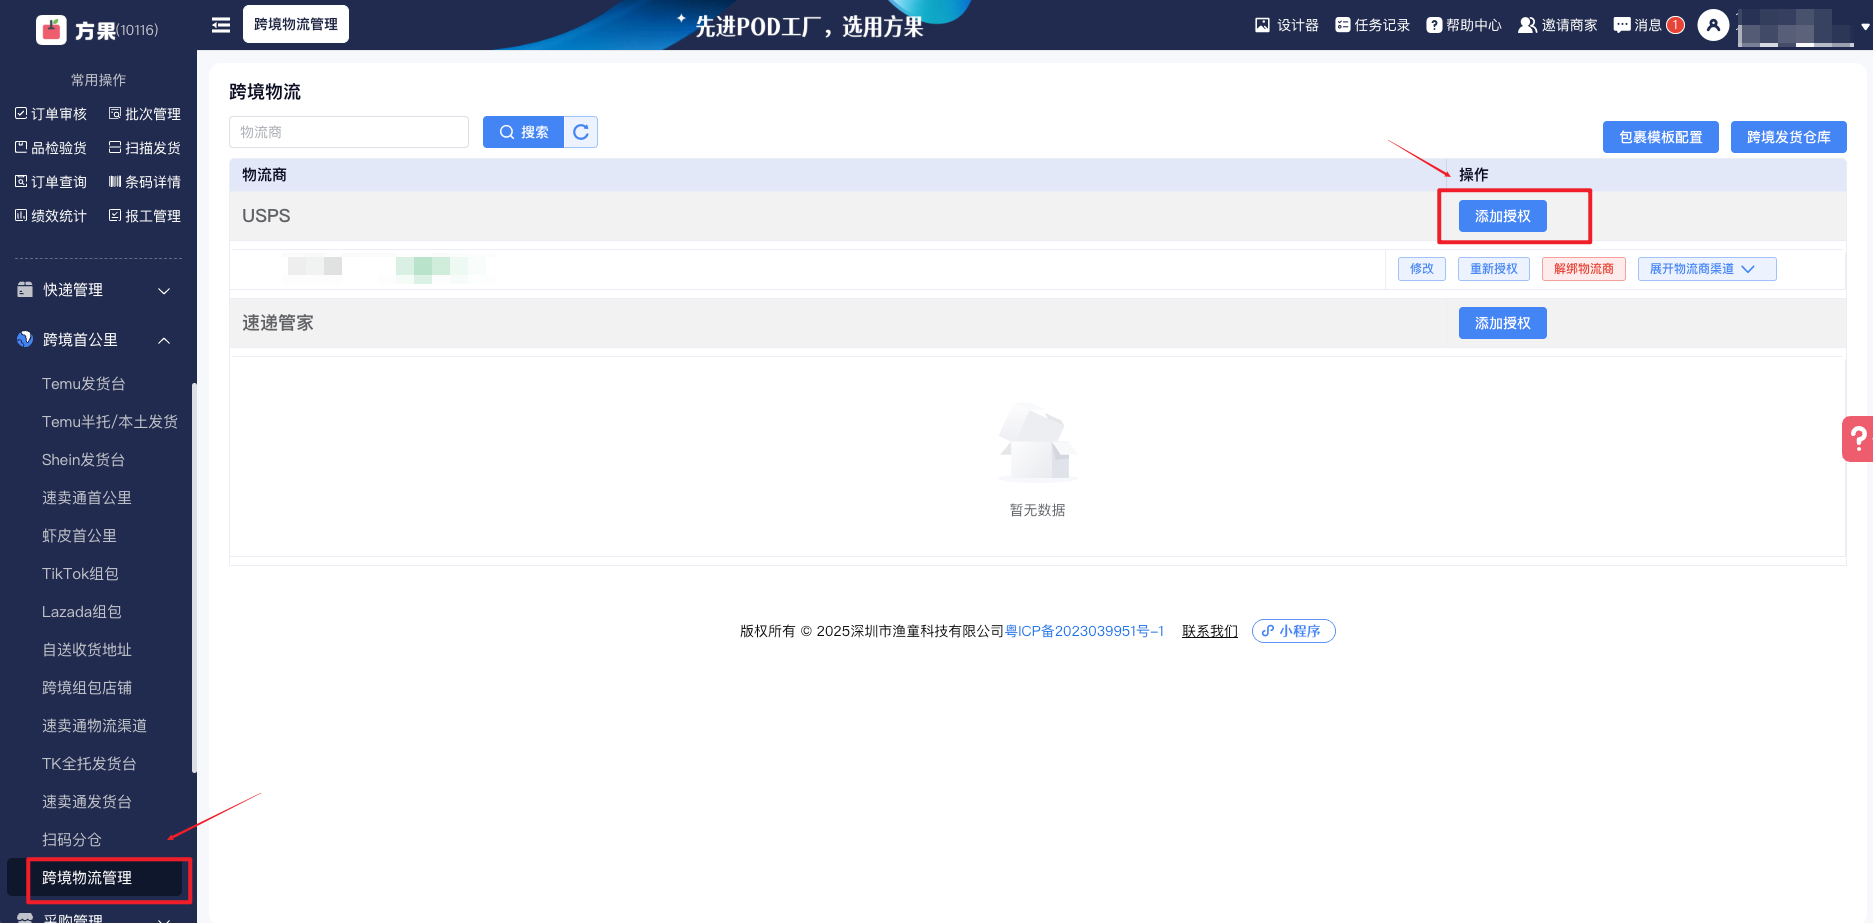
Task: Click the red question mark help widget
Action: pos(1858,438)
